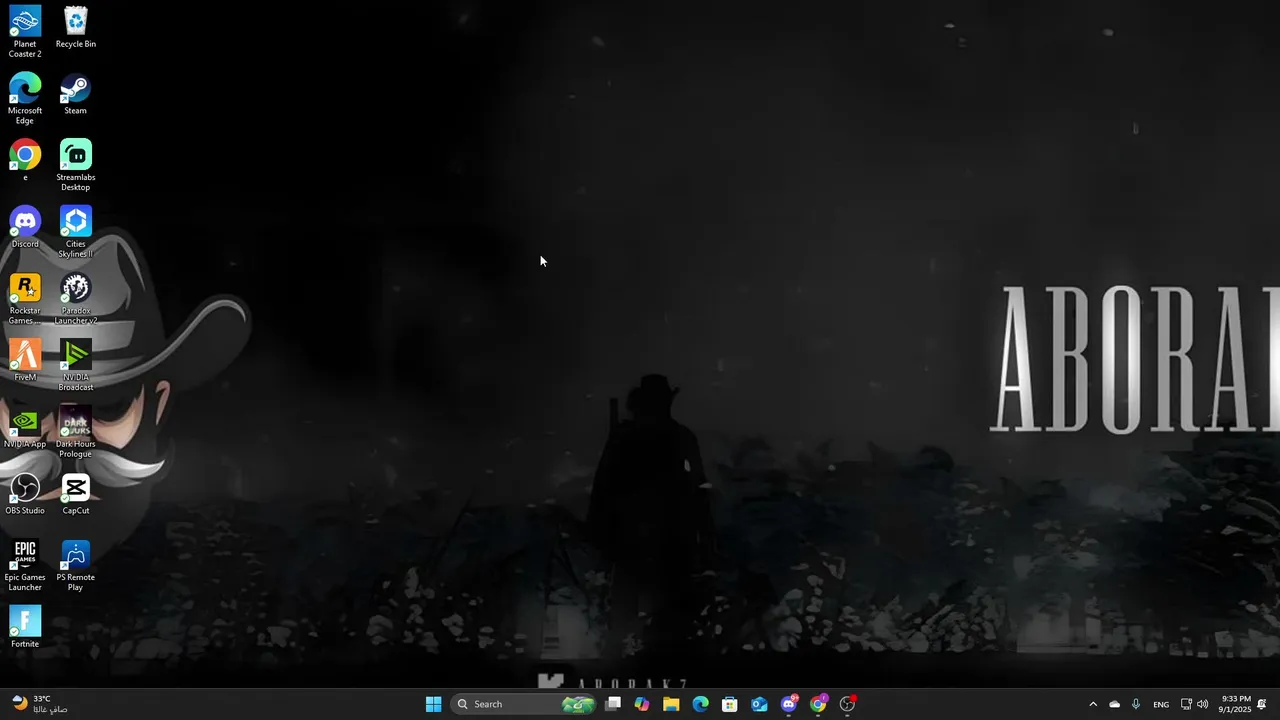1280x720 pixels.
Task: Open the ENG language switcher
Action: coord(1161,704)
